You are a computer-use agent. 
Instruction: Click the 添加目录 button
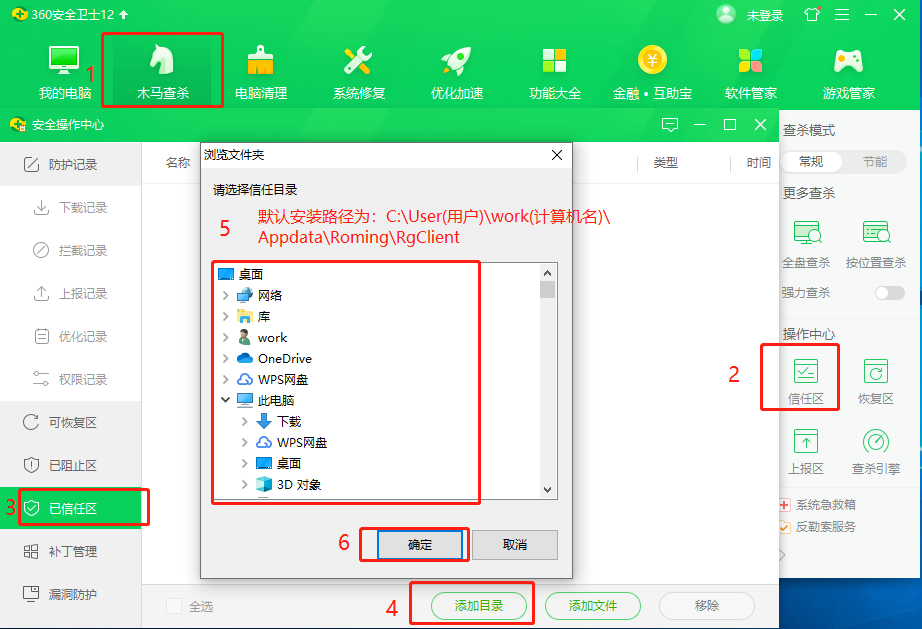point(478,605)
